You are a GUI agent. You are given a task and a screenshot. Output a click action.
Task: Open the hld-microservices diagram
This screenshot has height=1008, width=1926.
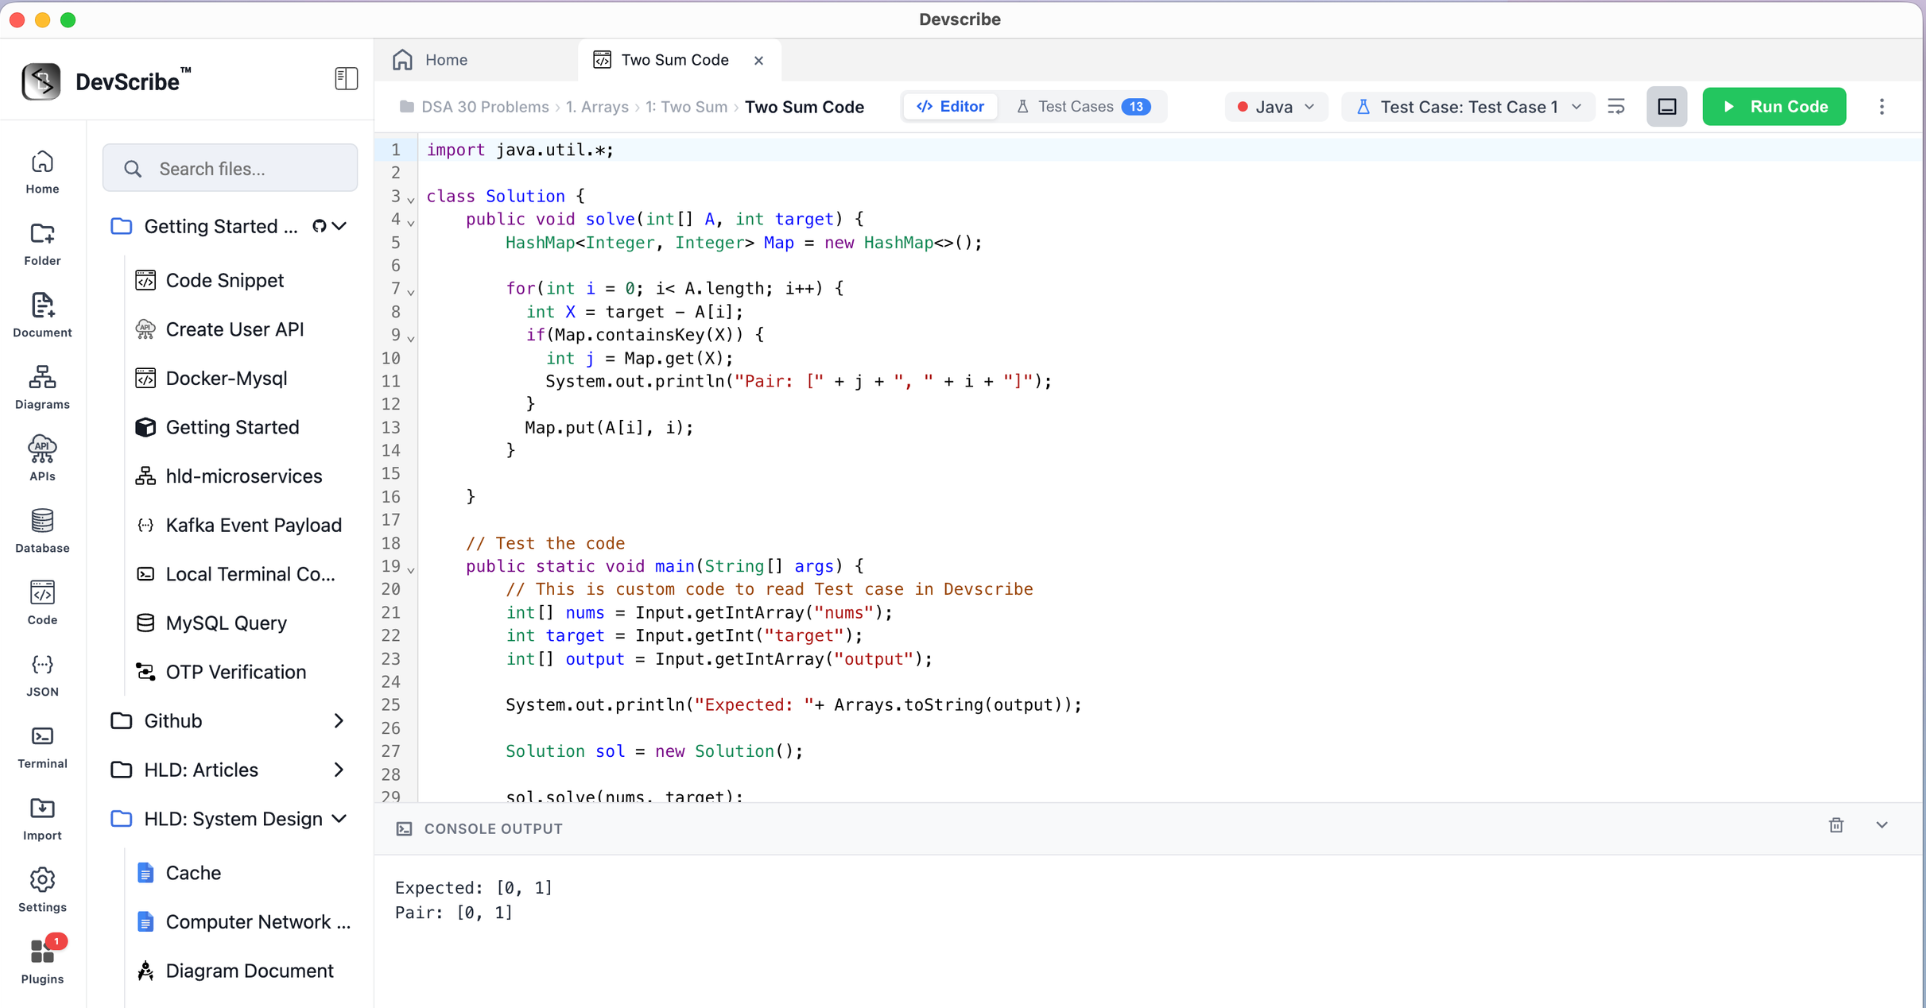click(x=243, y=477)
